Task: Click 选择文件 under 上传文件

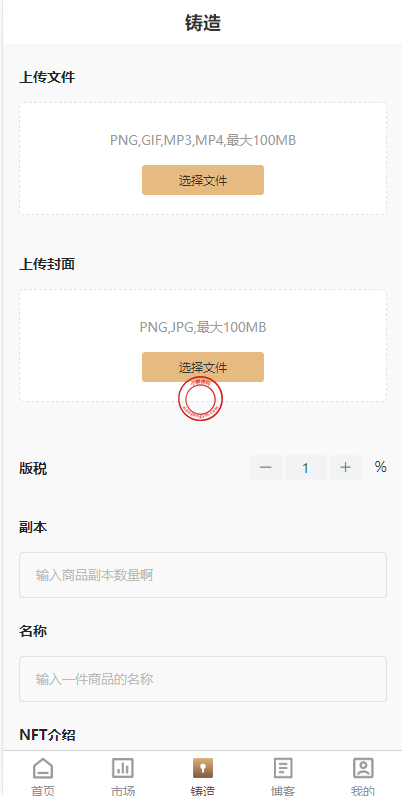Action: [x=203, y=180]
